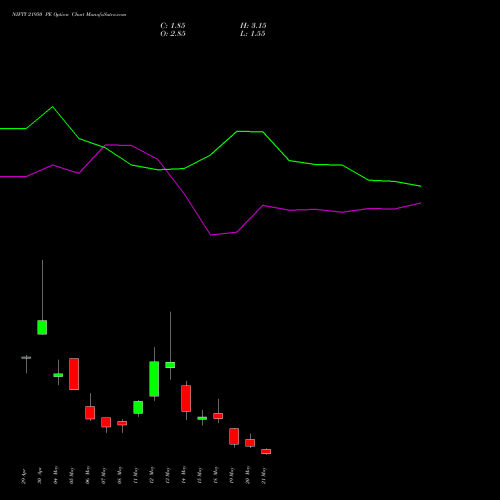
Task: Click the small green candle above 15 May
Action: pyautogui.click(x=202, y=418)
